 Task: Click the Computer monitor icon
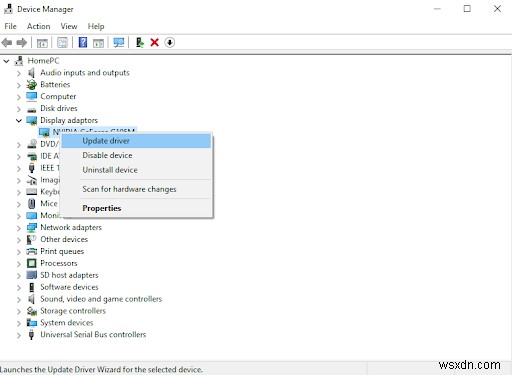(x=32, y=96)
